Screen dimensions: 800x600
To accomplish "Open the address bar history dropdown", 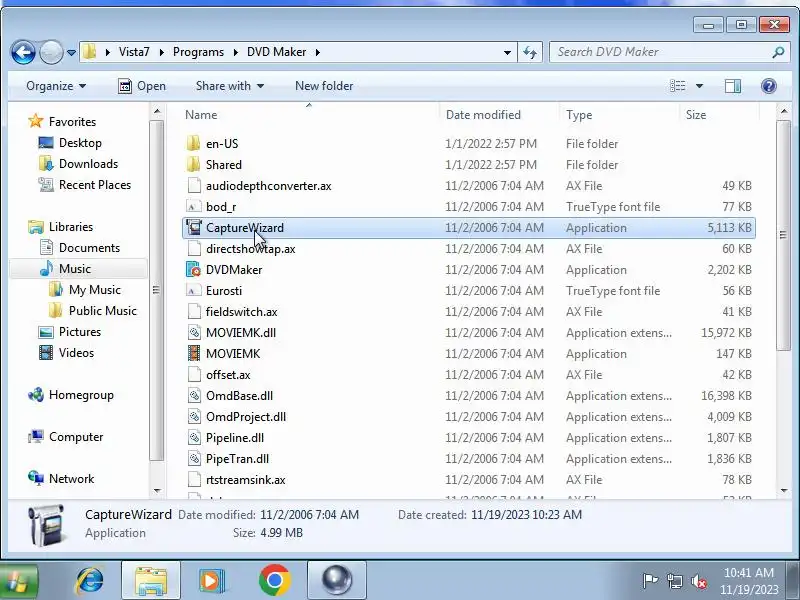I will pos(507,53).
